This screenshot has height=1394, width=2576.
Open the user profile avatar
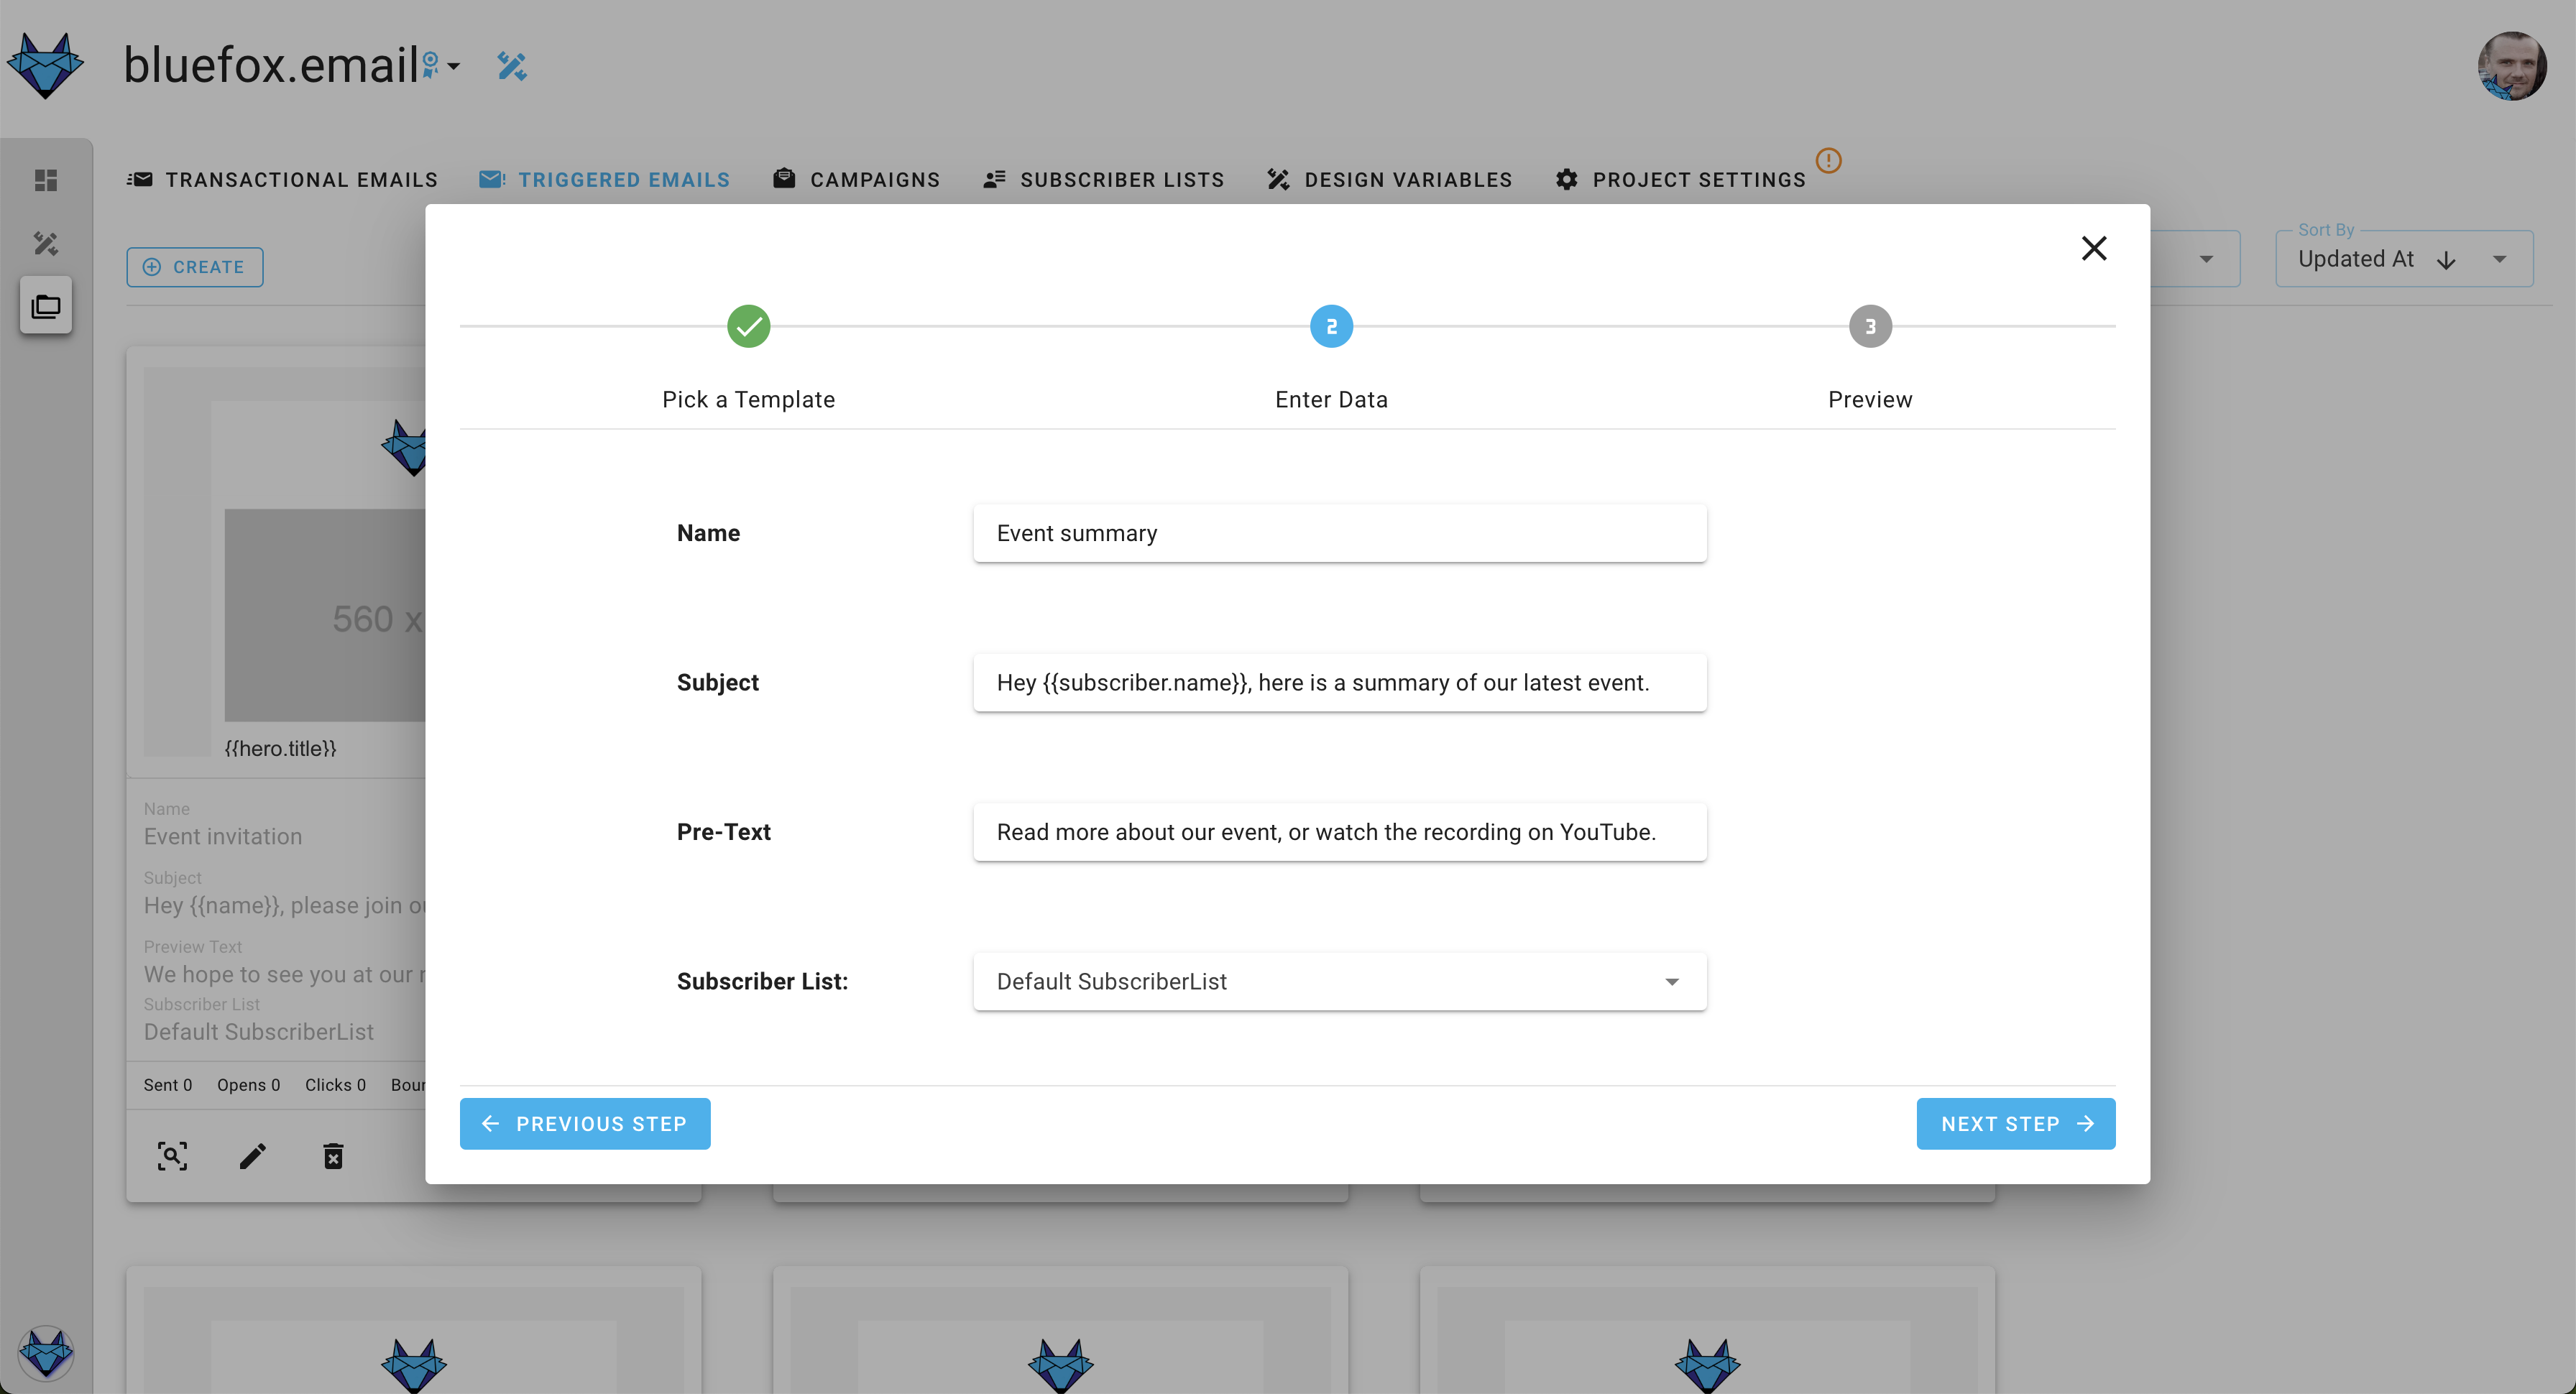point(2511,66)
